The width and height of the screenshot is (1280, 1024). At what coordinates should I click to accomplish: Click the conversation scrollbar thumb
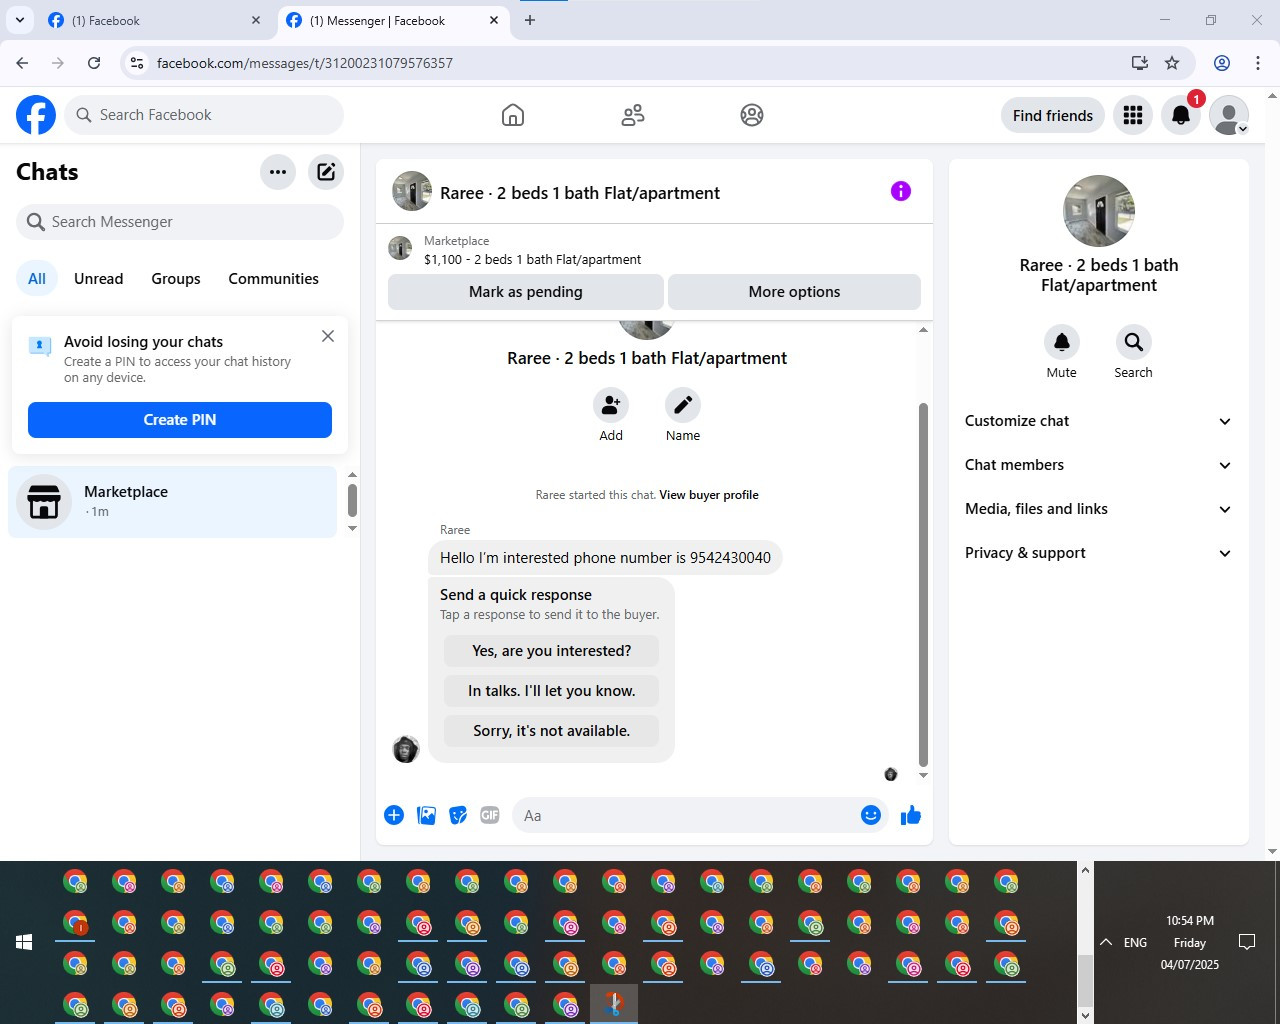point(923,584)
